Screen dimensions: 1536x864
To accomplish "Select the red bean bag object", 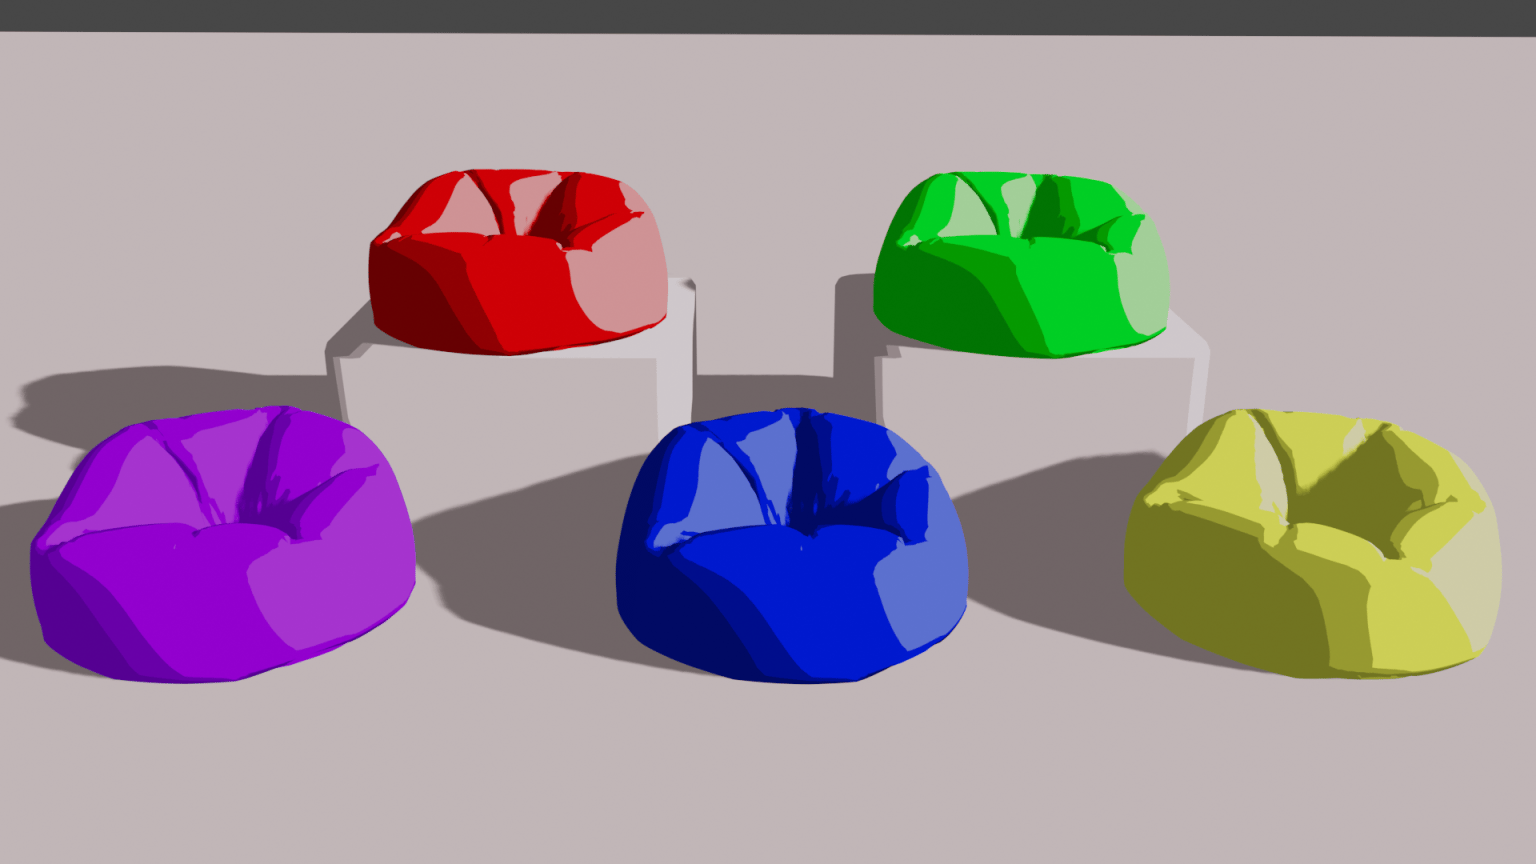I will click(518, 262).
